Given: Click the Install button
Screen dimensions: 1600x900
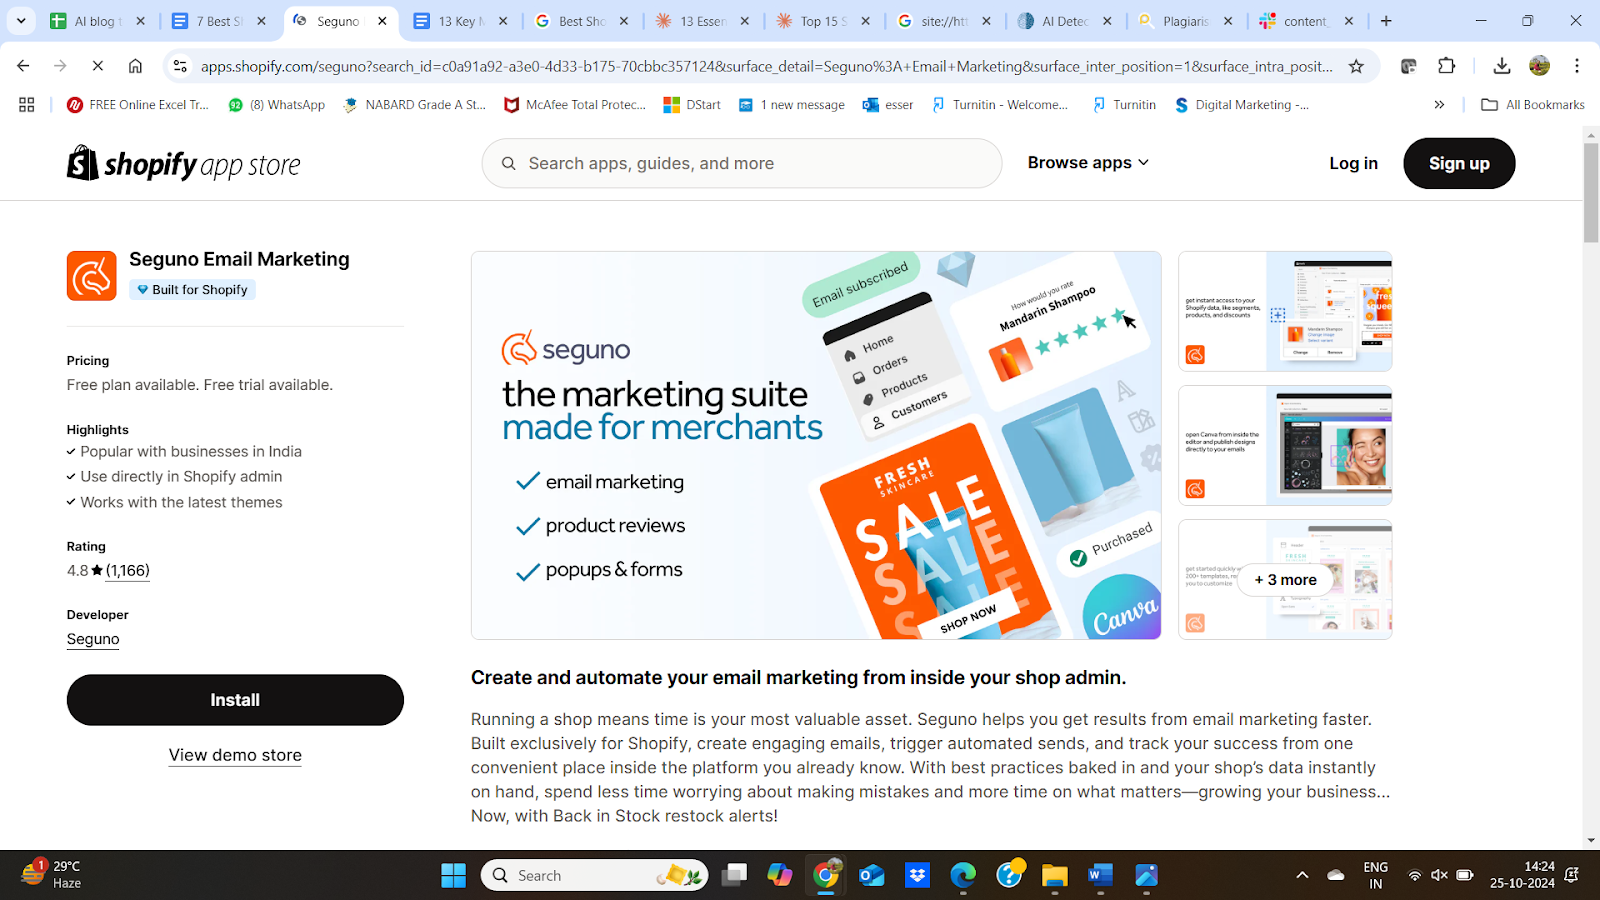Looking at the screenshot, I should click(235, 700).
